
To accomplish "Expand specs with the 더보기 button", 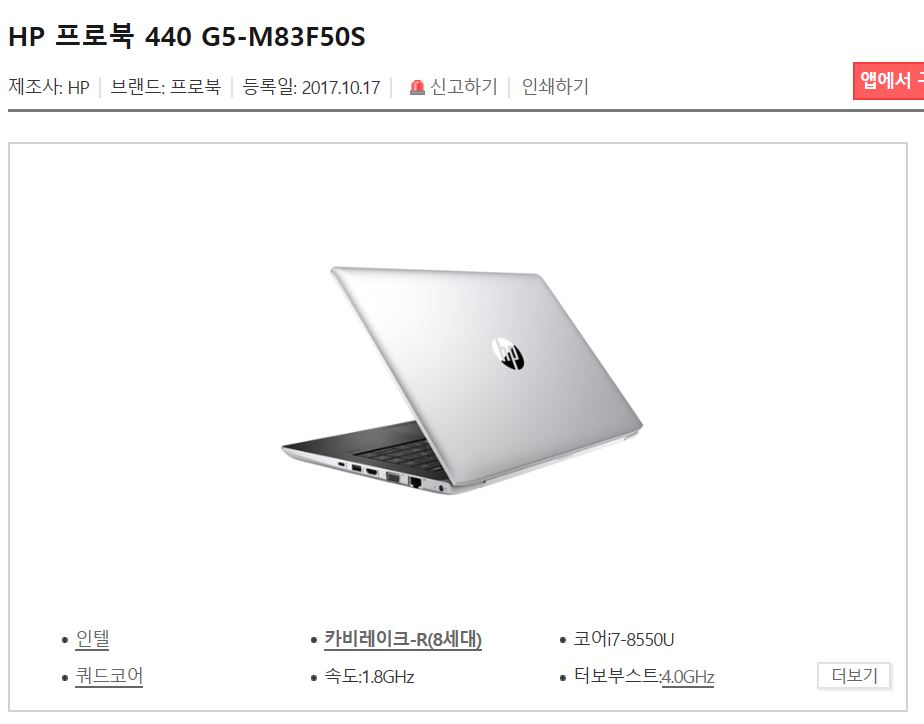I will (854, 675).
